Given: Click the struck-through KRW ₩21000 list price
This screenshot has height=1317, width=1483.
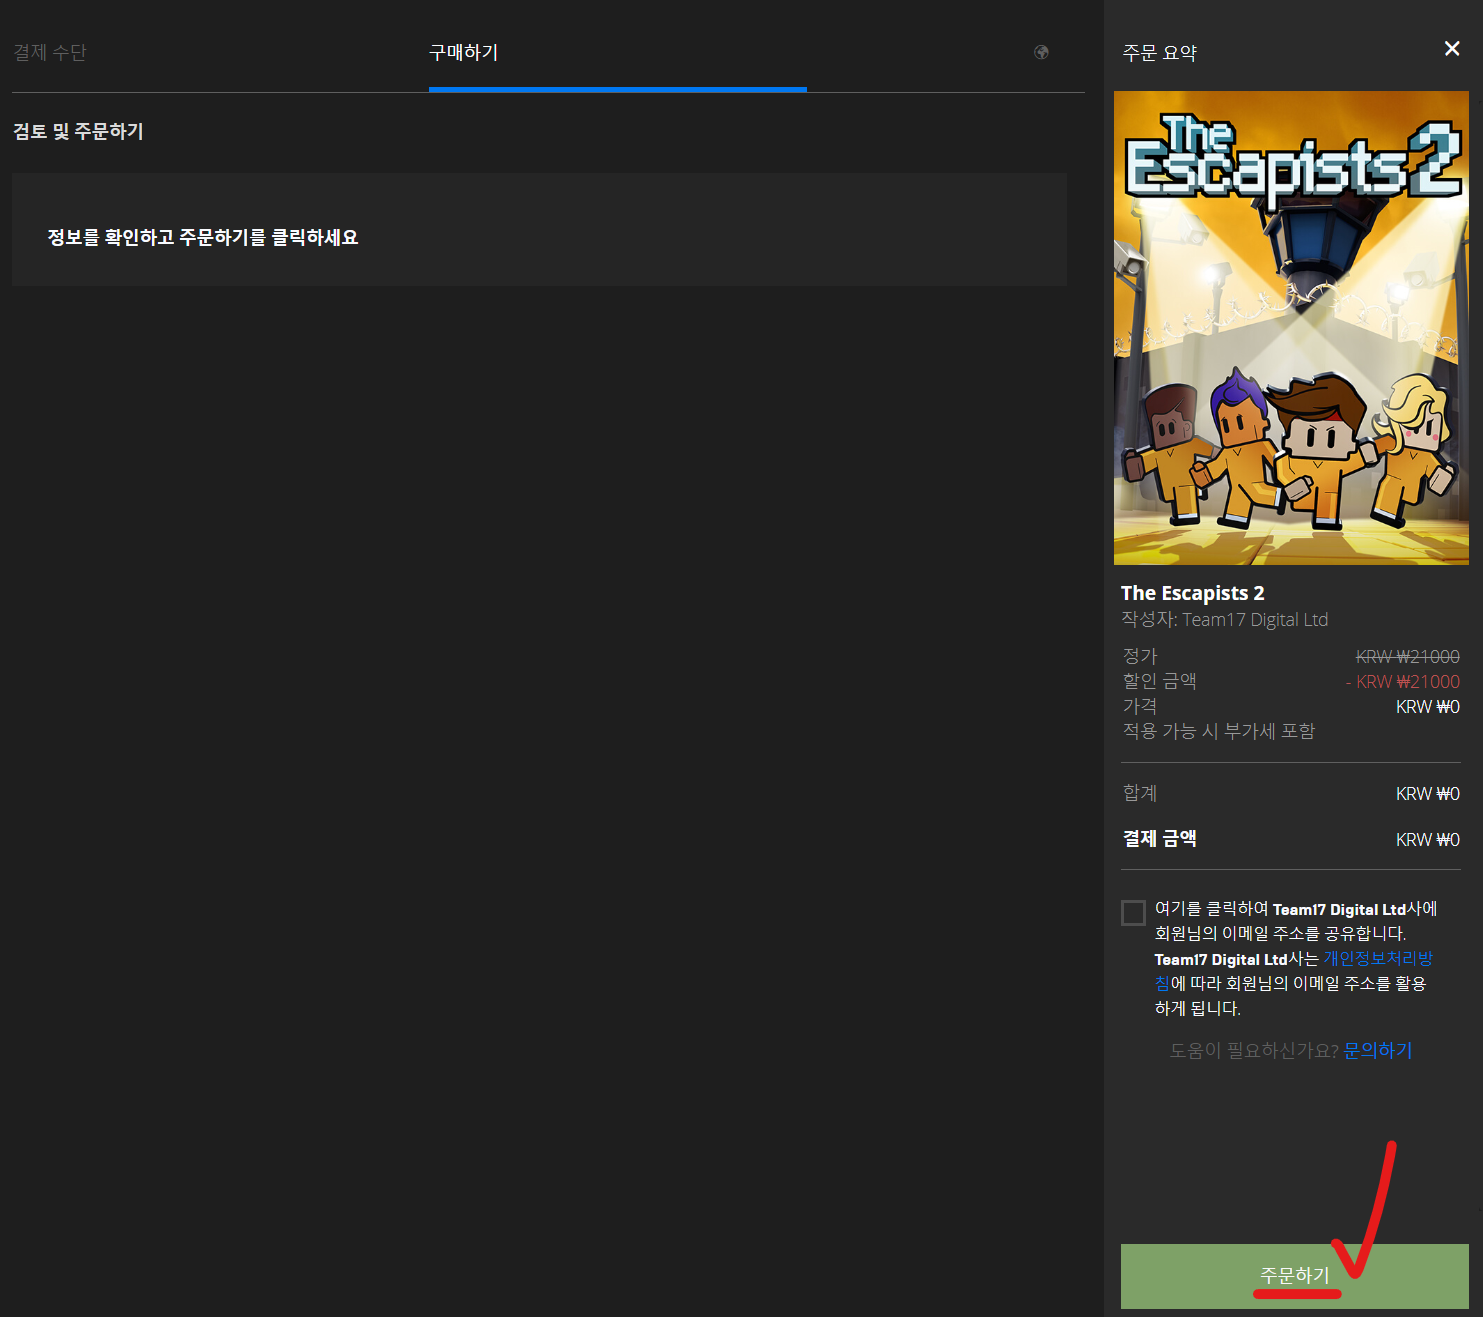Looking at the screenshot, I should [x=1407, y=657].
